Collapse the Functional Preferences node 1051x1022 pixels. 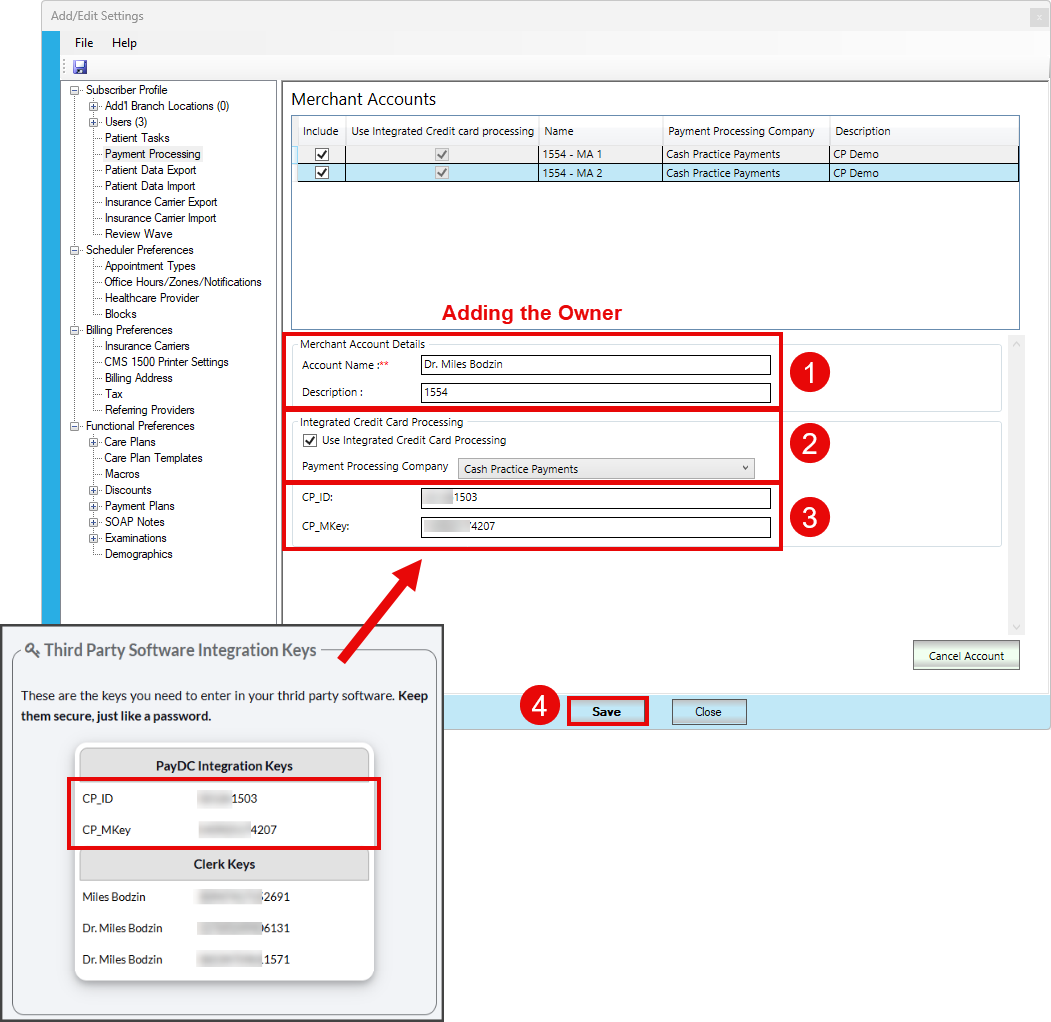point(74,426)
